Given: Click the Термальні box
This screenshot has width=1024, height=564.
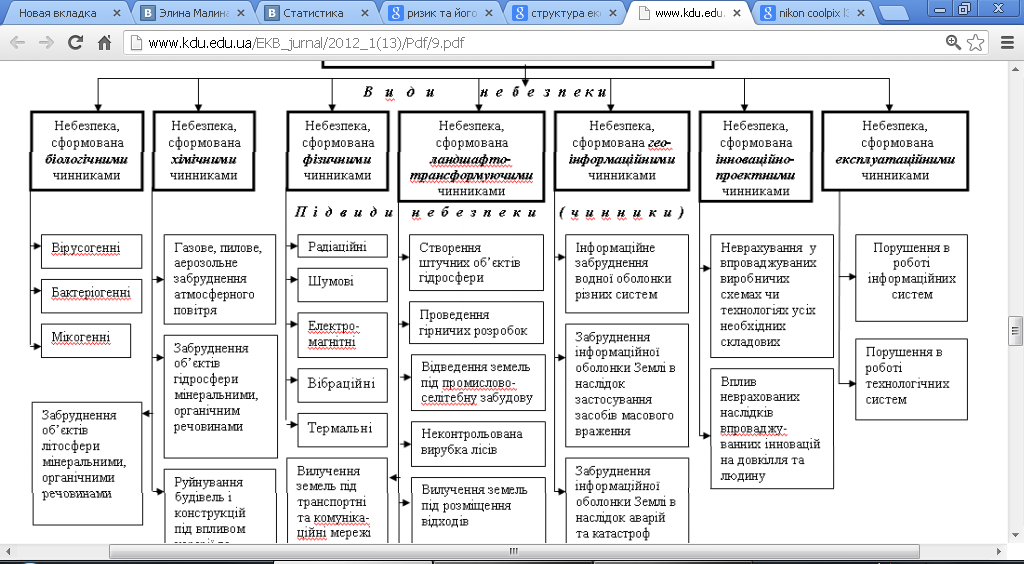Looking at the screenshot, I should click(342, 430).
